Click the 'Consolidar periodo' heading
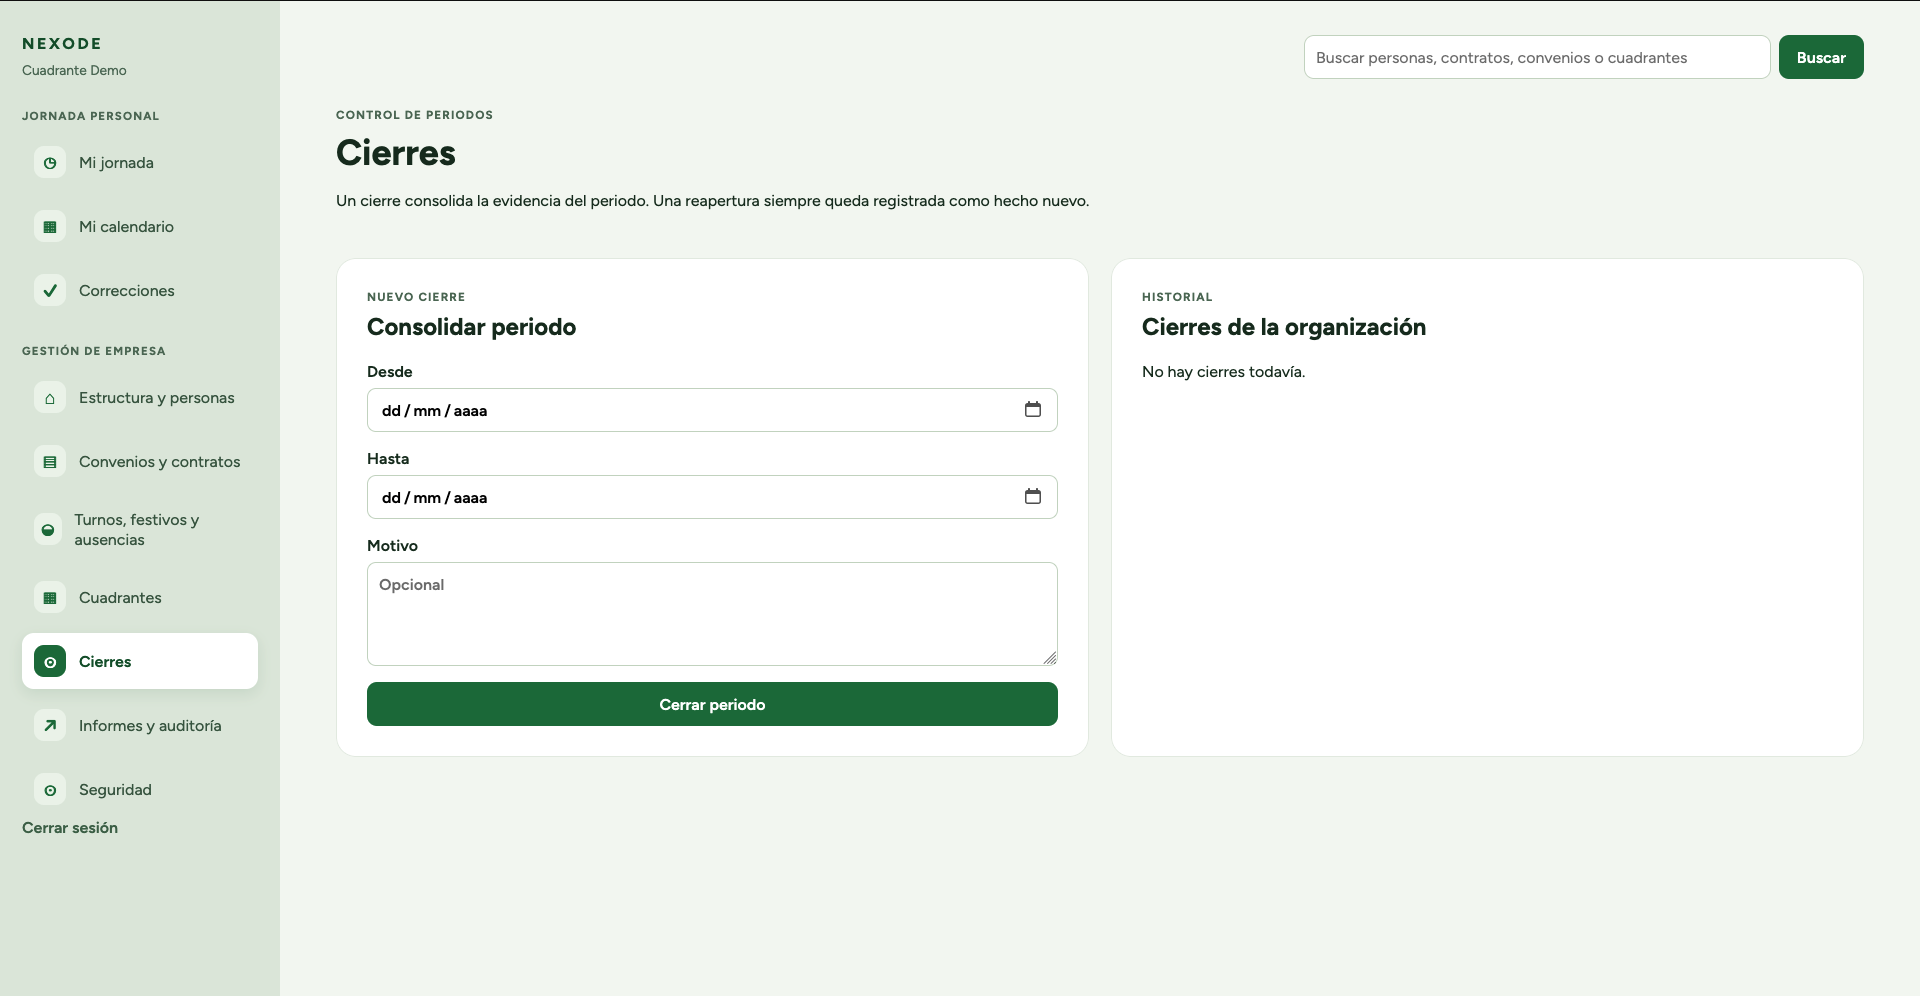 coord(471,327)
